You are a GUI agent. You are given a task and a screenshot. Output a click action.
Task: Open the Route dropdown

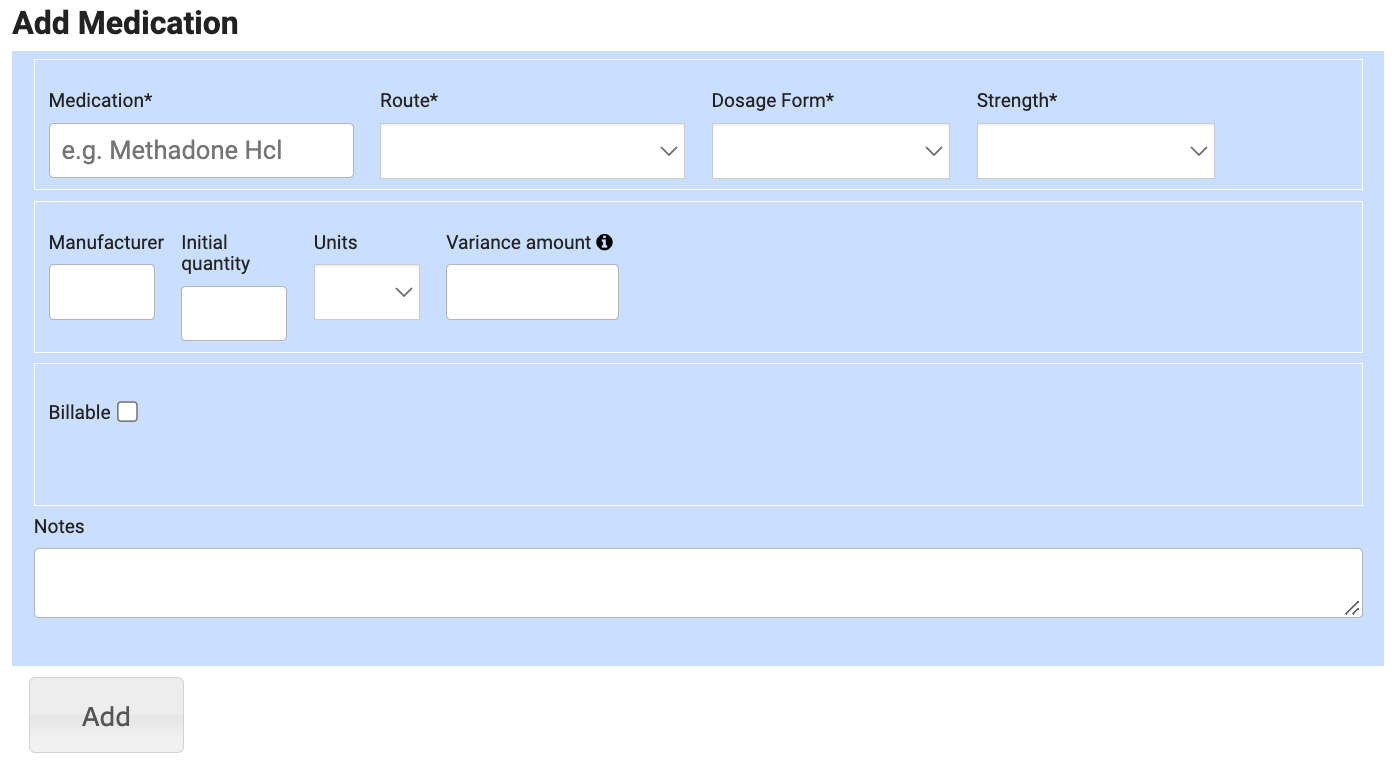[x=532, y=151]
